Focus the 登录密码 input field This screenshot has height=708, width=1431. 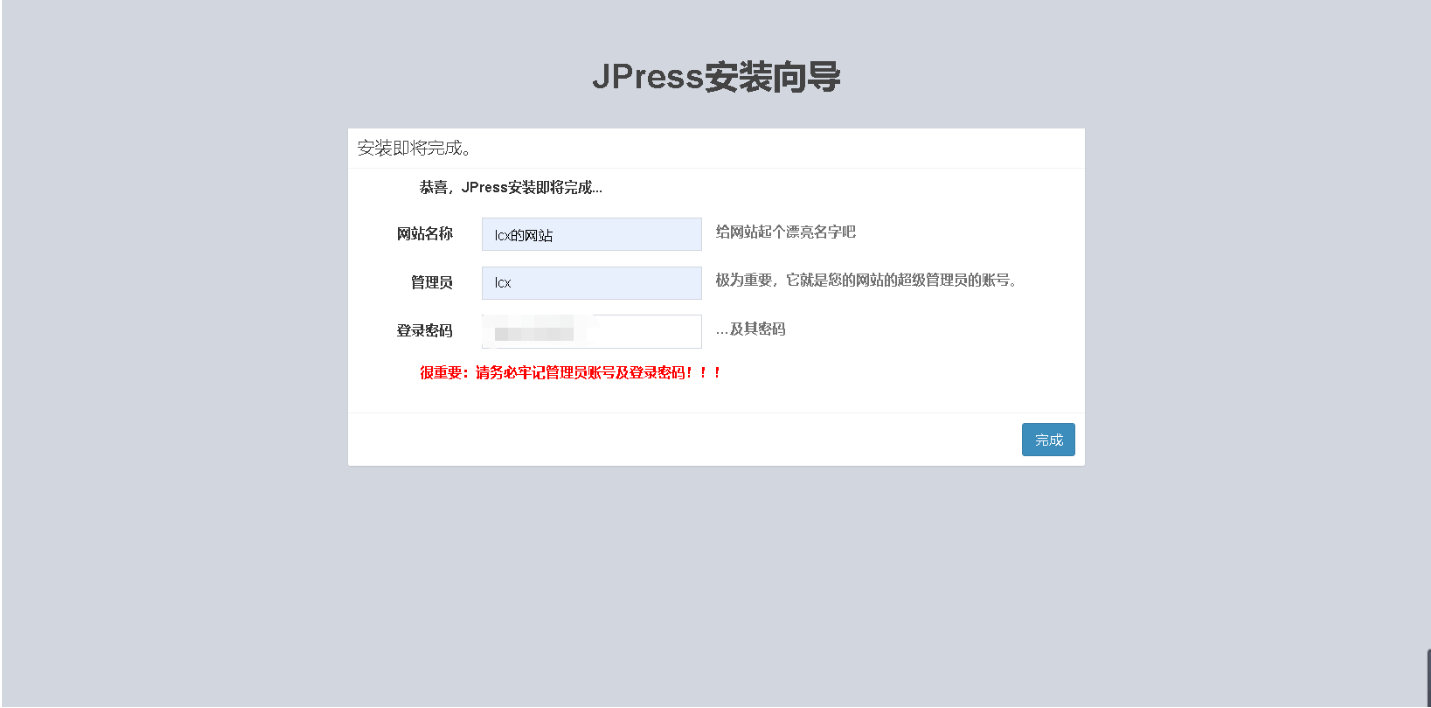(x=592, y=332)
